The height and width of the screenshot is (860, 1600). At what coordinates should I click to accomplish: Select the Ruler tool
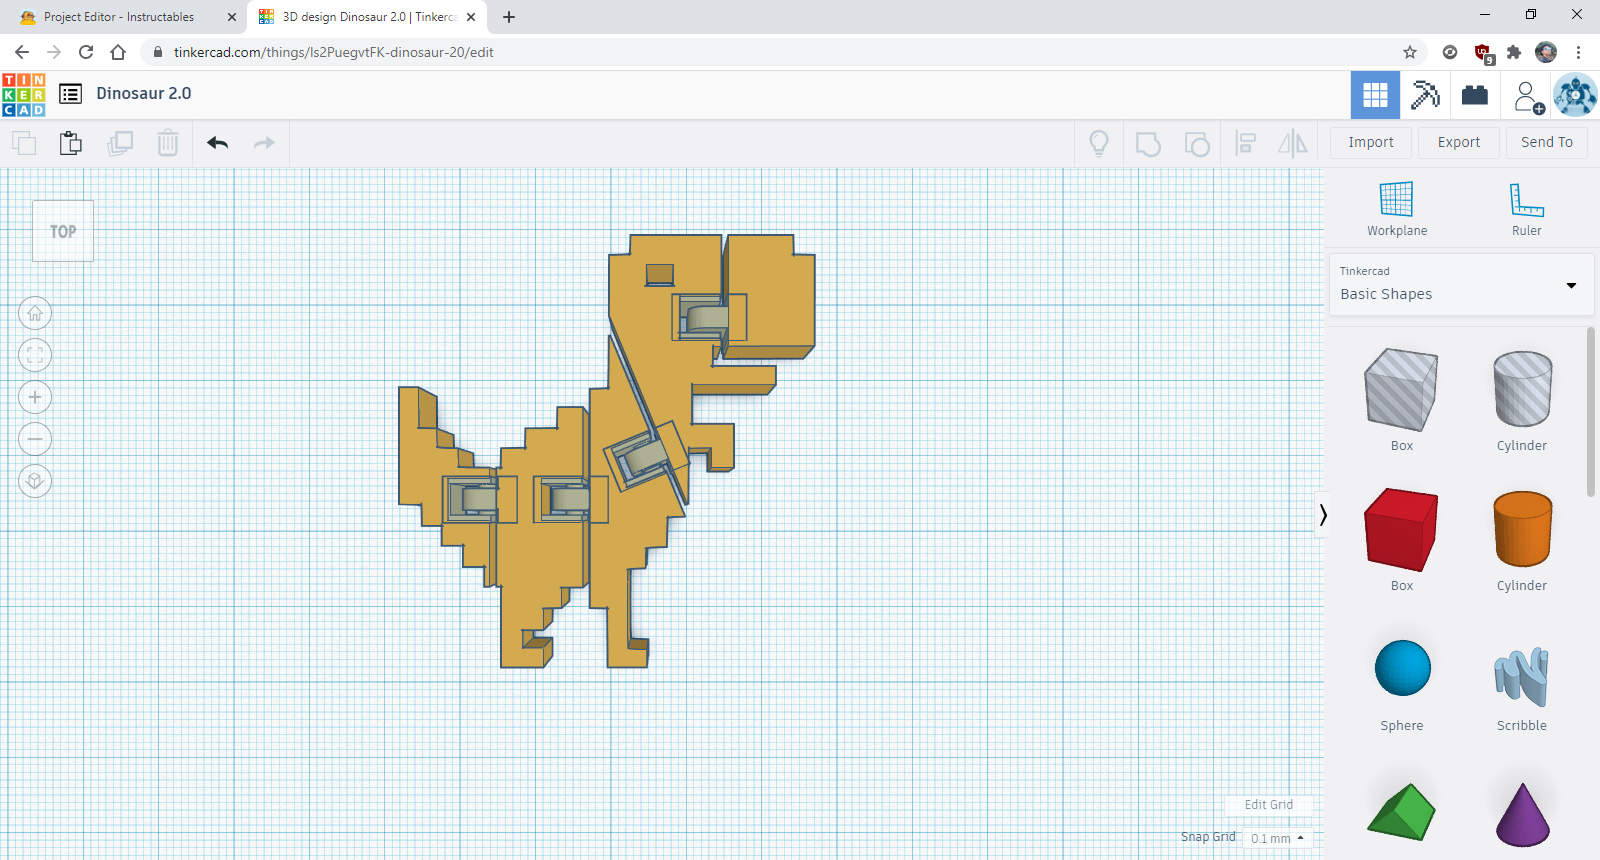pyautogui.click(x=1526, y=209)
